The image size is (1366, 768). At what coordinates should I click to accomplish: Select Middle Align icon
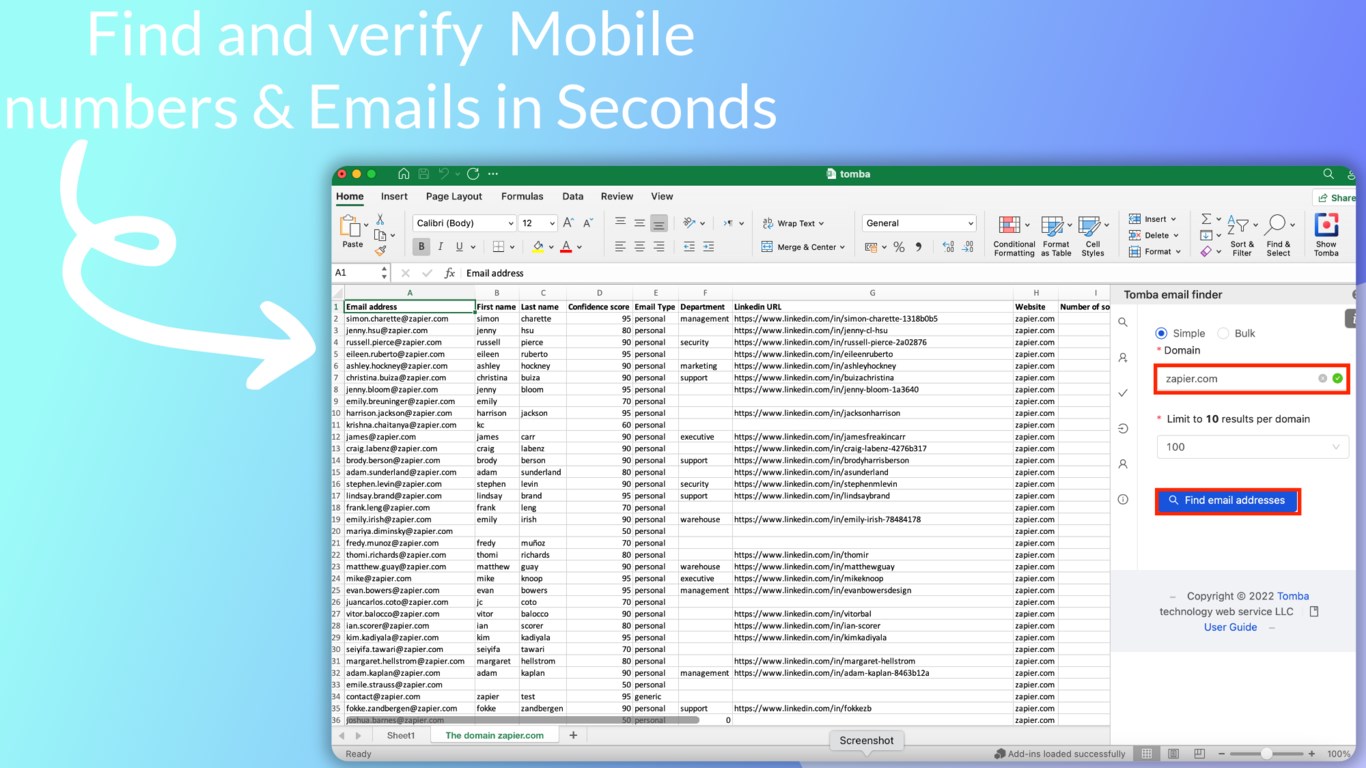click(639, 223)
